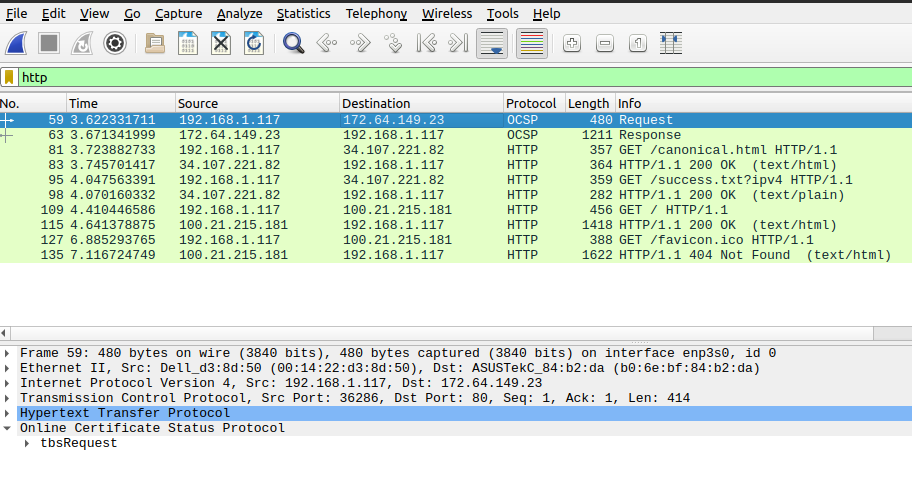Screen dimensions: 912x499
Task: Sort by the Time column header
Action: [x=121, y=104]
